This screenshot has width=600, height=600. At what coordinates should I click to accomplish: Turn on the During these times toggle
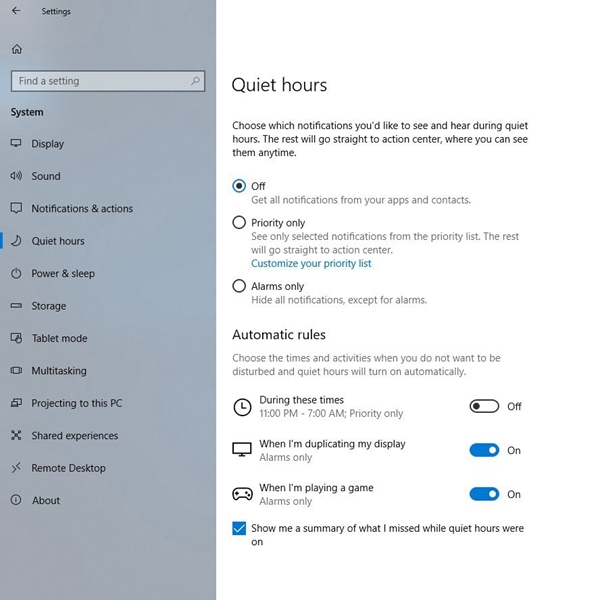pos(484,406)
